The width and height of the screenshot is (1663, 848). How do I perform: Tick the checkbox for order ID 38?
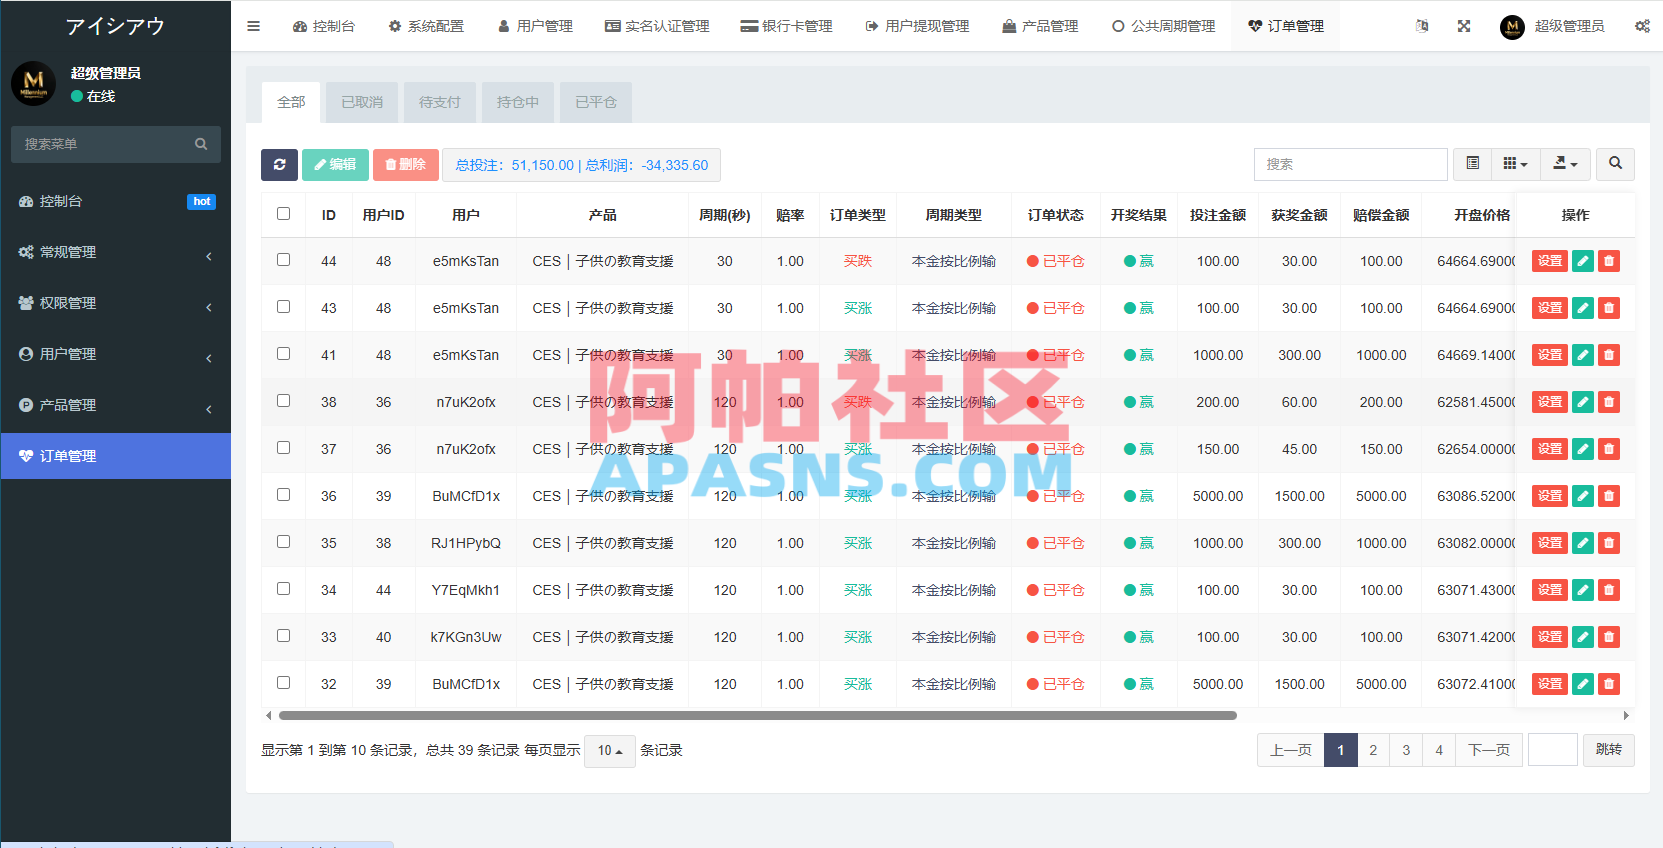coord(284,401)
